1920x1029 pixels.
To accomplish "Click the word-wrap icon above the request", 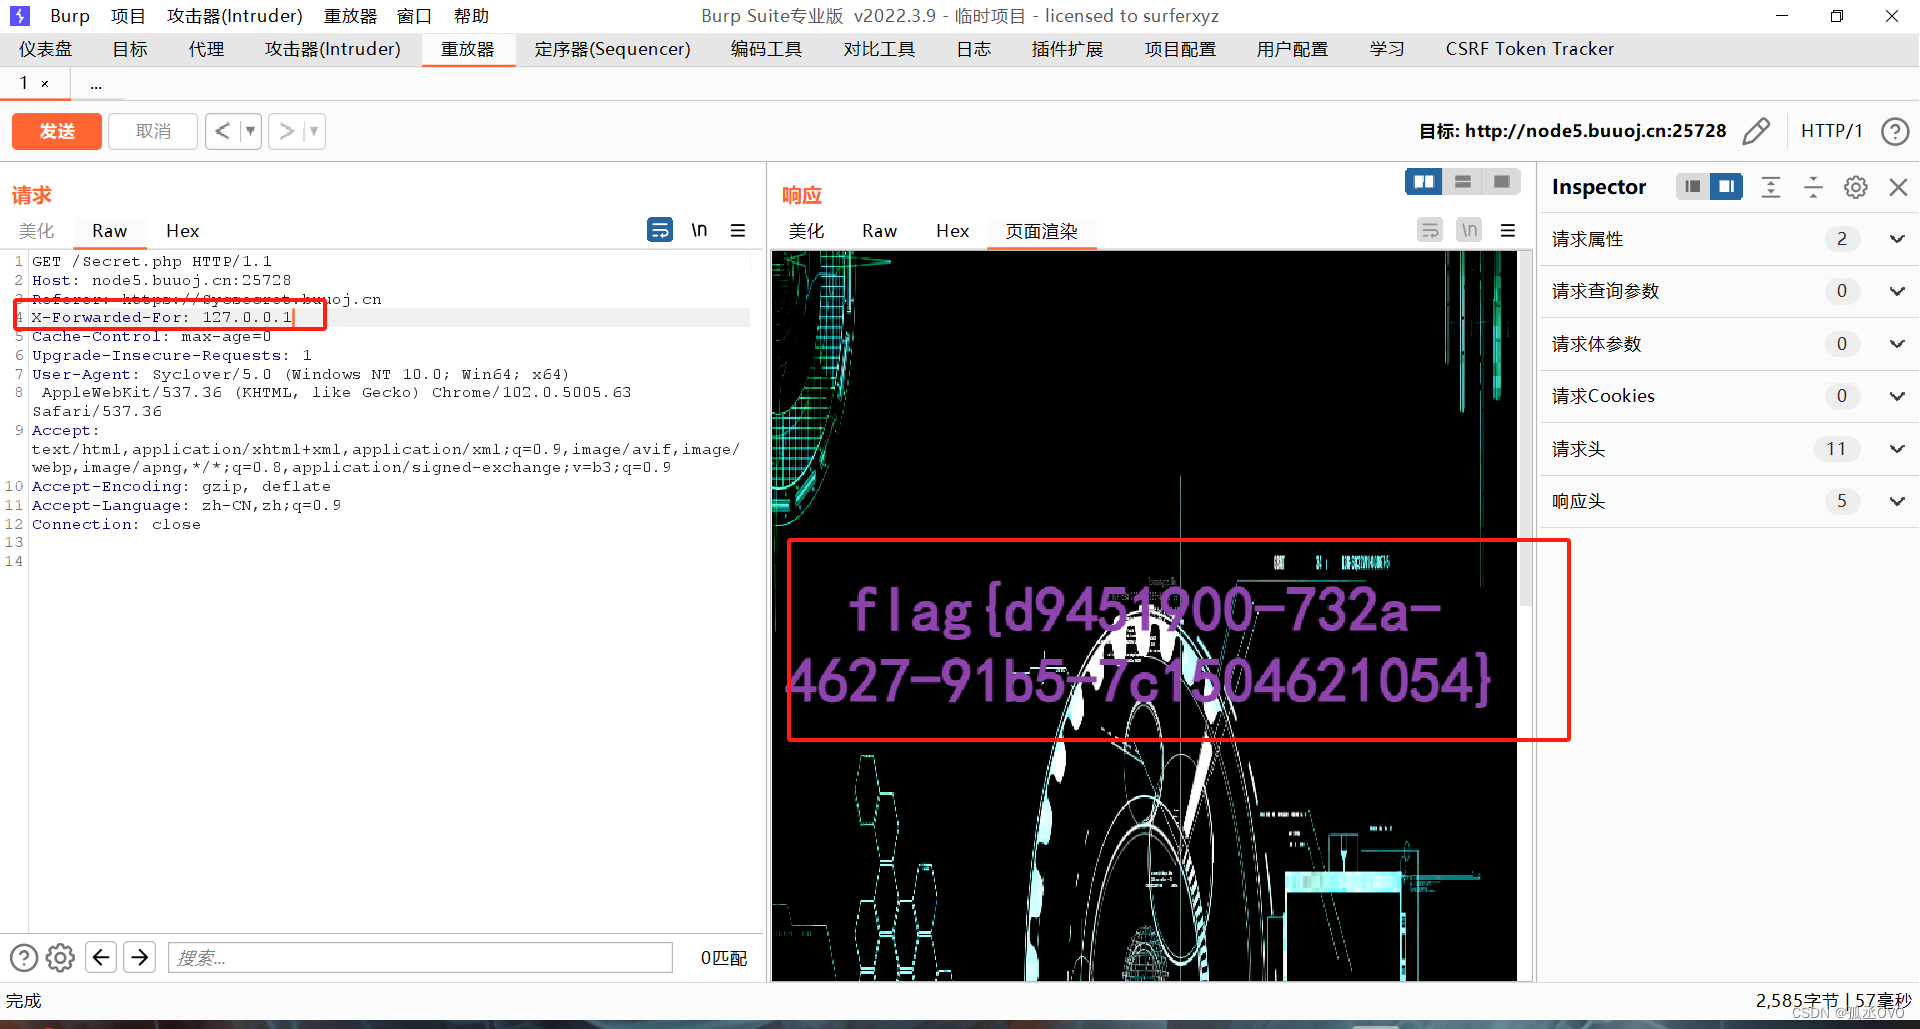I will coord(660,230).
